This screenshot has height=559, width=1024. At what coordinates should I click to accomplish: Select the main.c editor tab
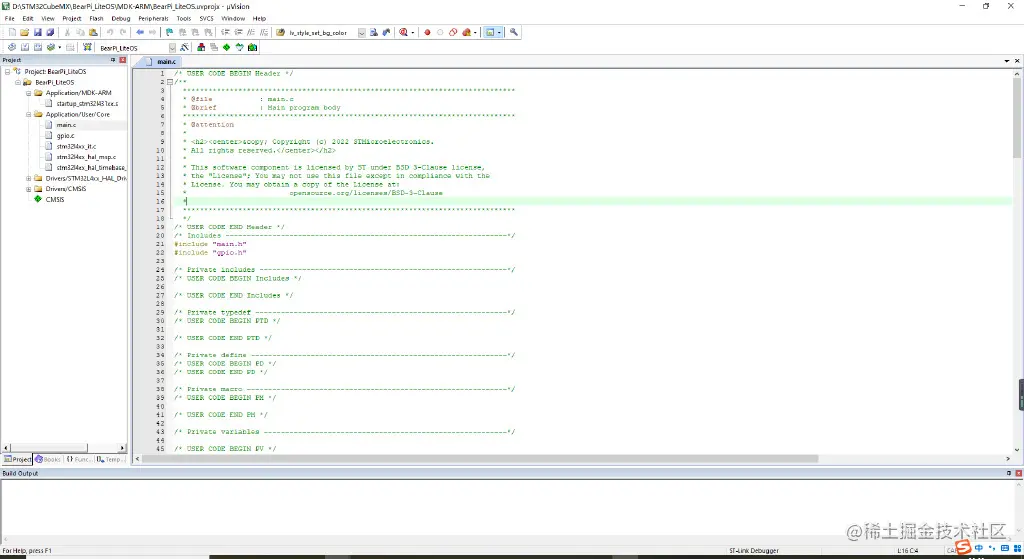tap(161, 61)
